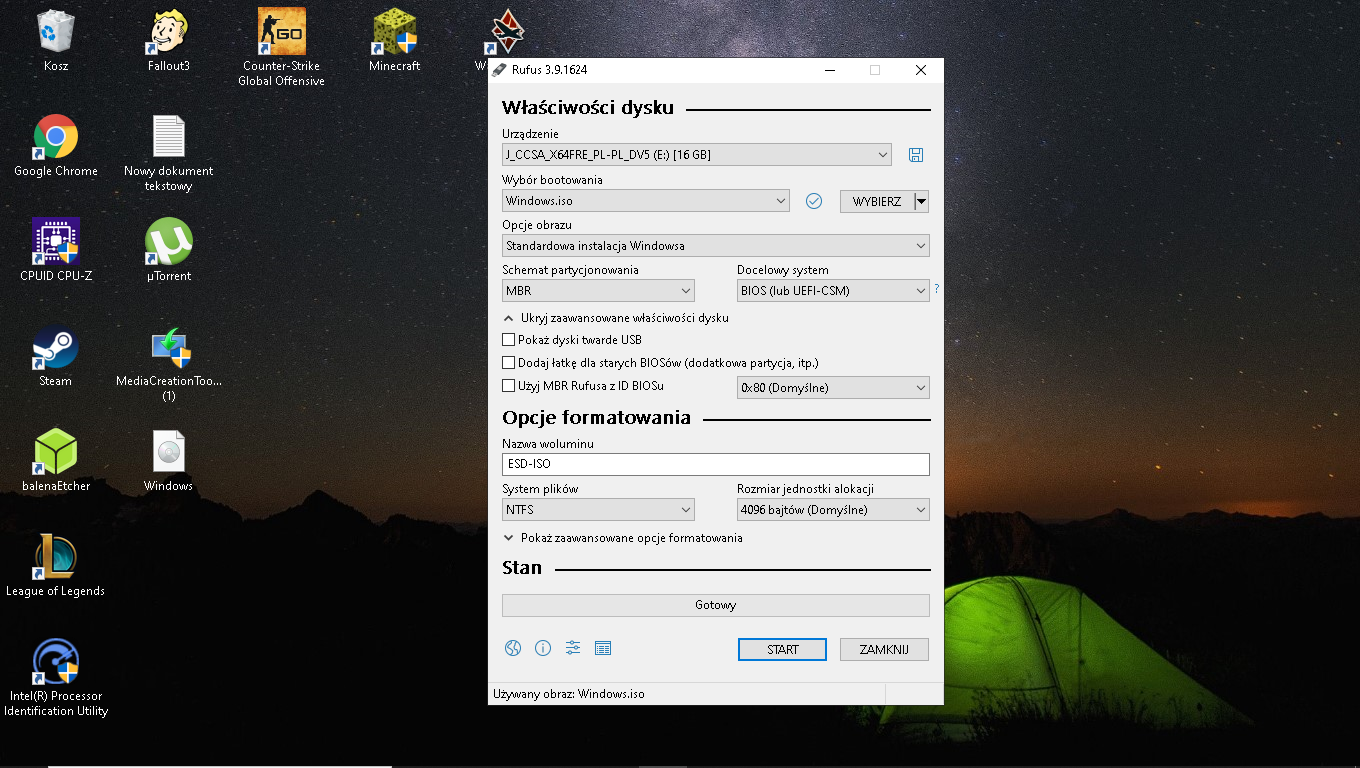Enable Użyj MBR Rufusa z ID BIOSu
Image resolution: width=1360 pixels, height=768 pixels.
click(x=508, y=386)
